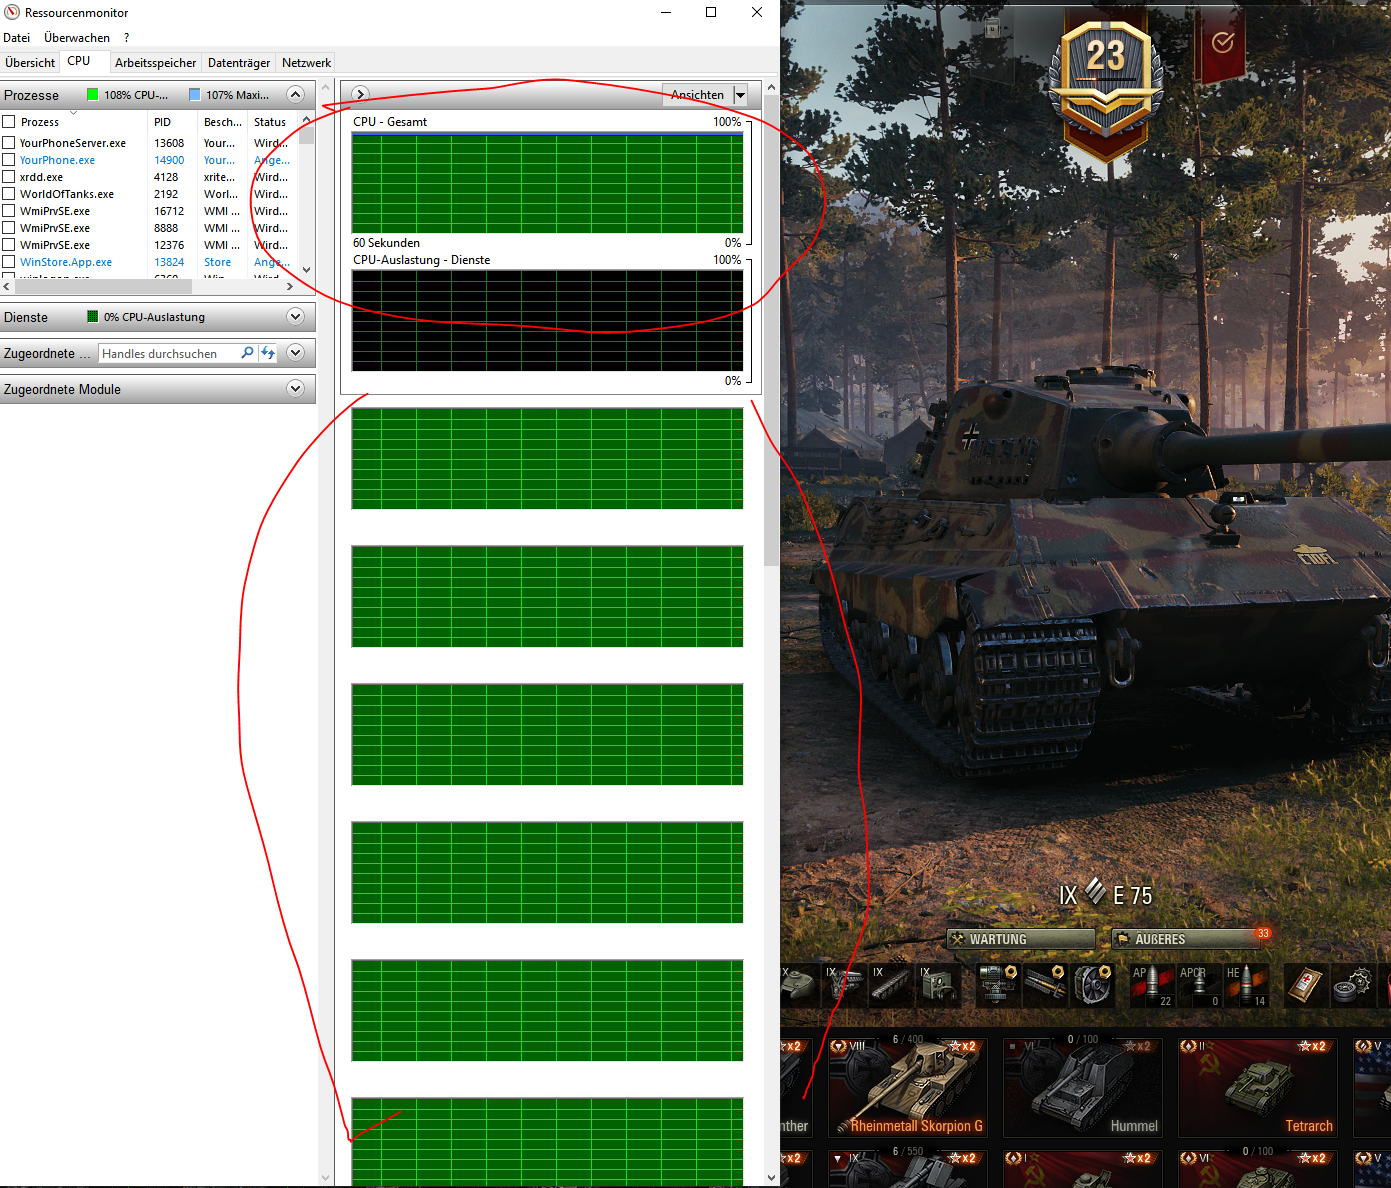Expand the Dienste section
This screenshot has width=1391, height=1188.
pos(295,316)
